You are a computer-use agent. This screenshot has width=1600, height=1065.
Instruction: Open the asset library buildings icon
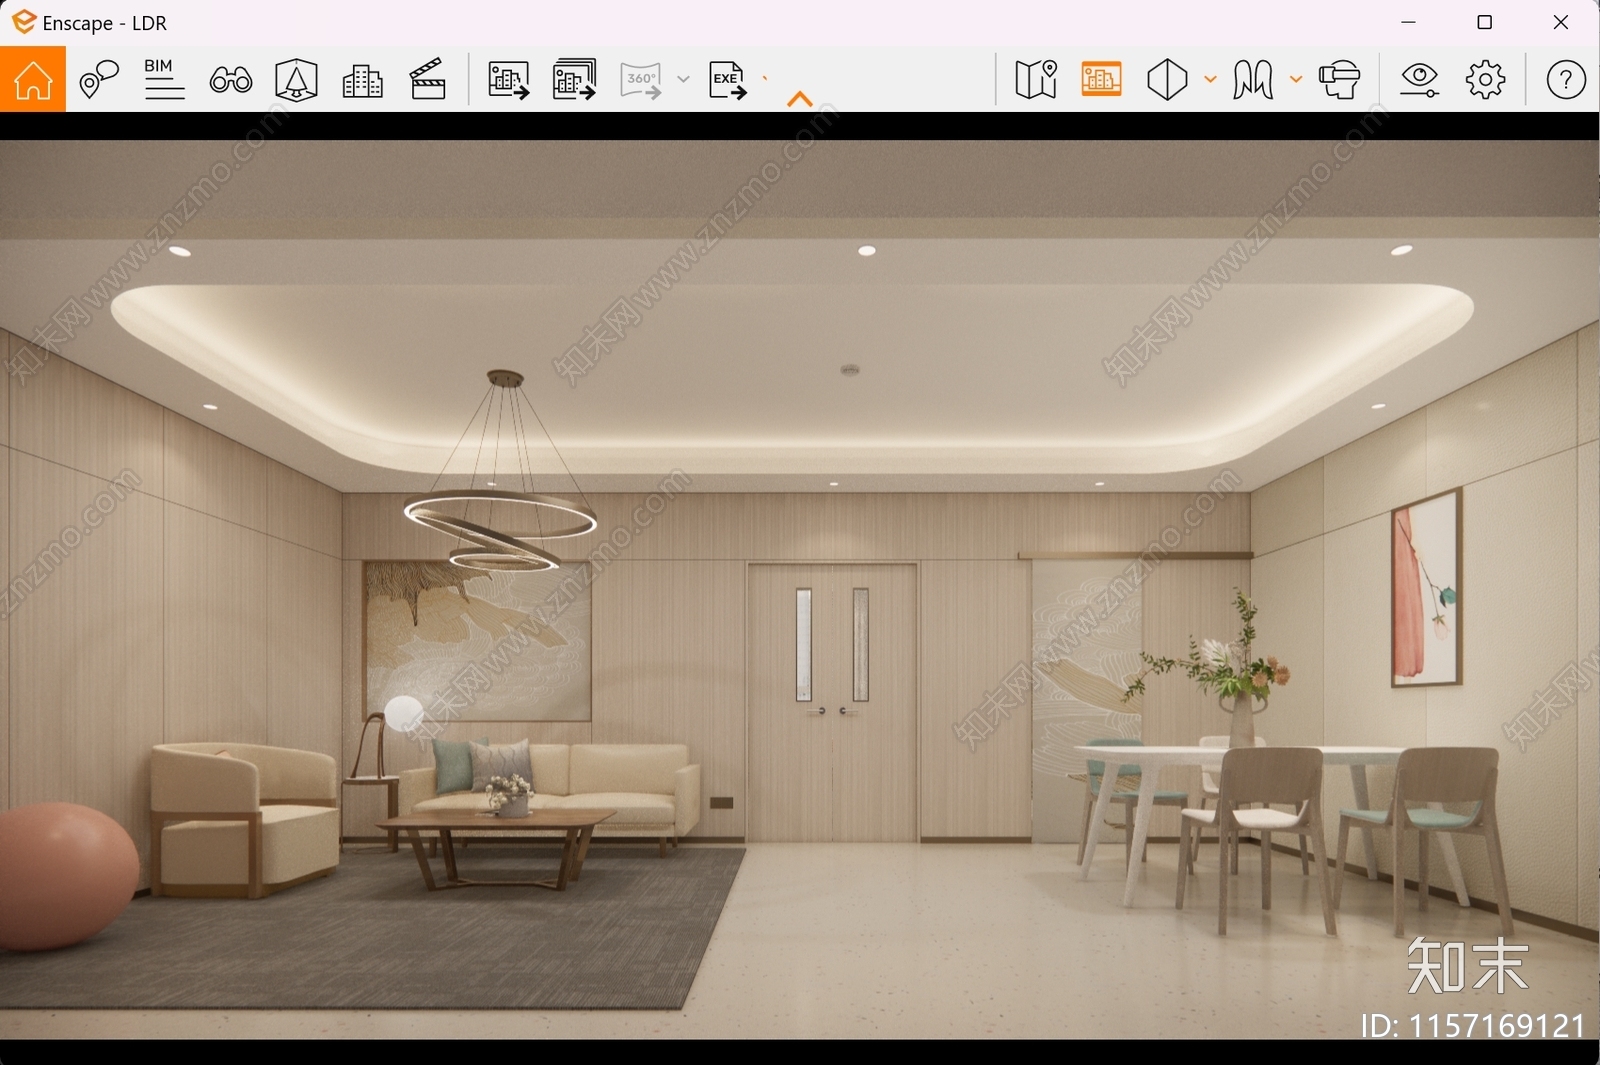tap(362, 80)
